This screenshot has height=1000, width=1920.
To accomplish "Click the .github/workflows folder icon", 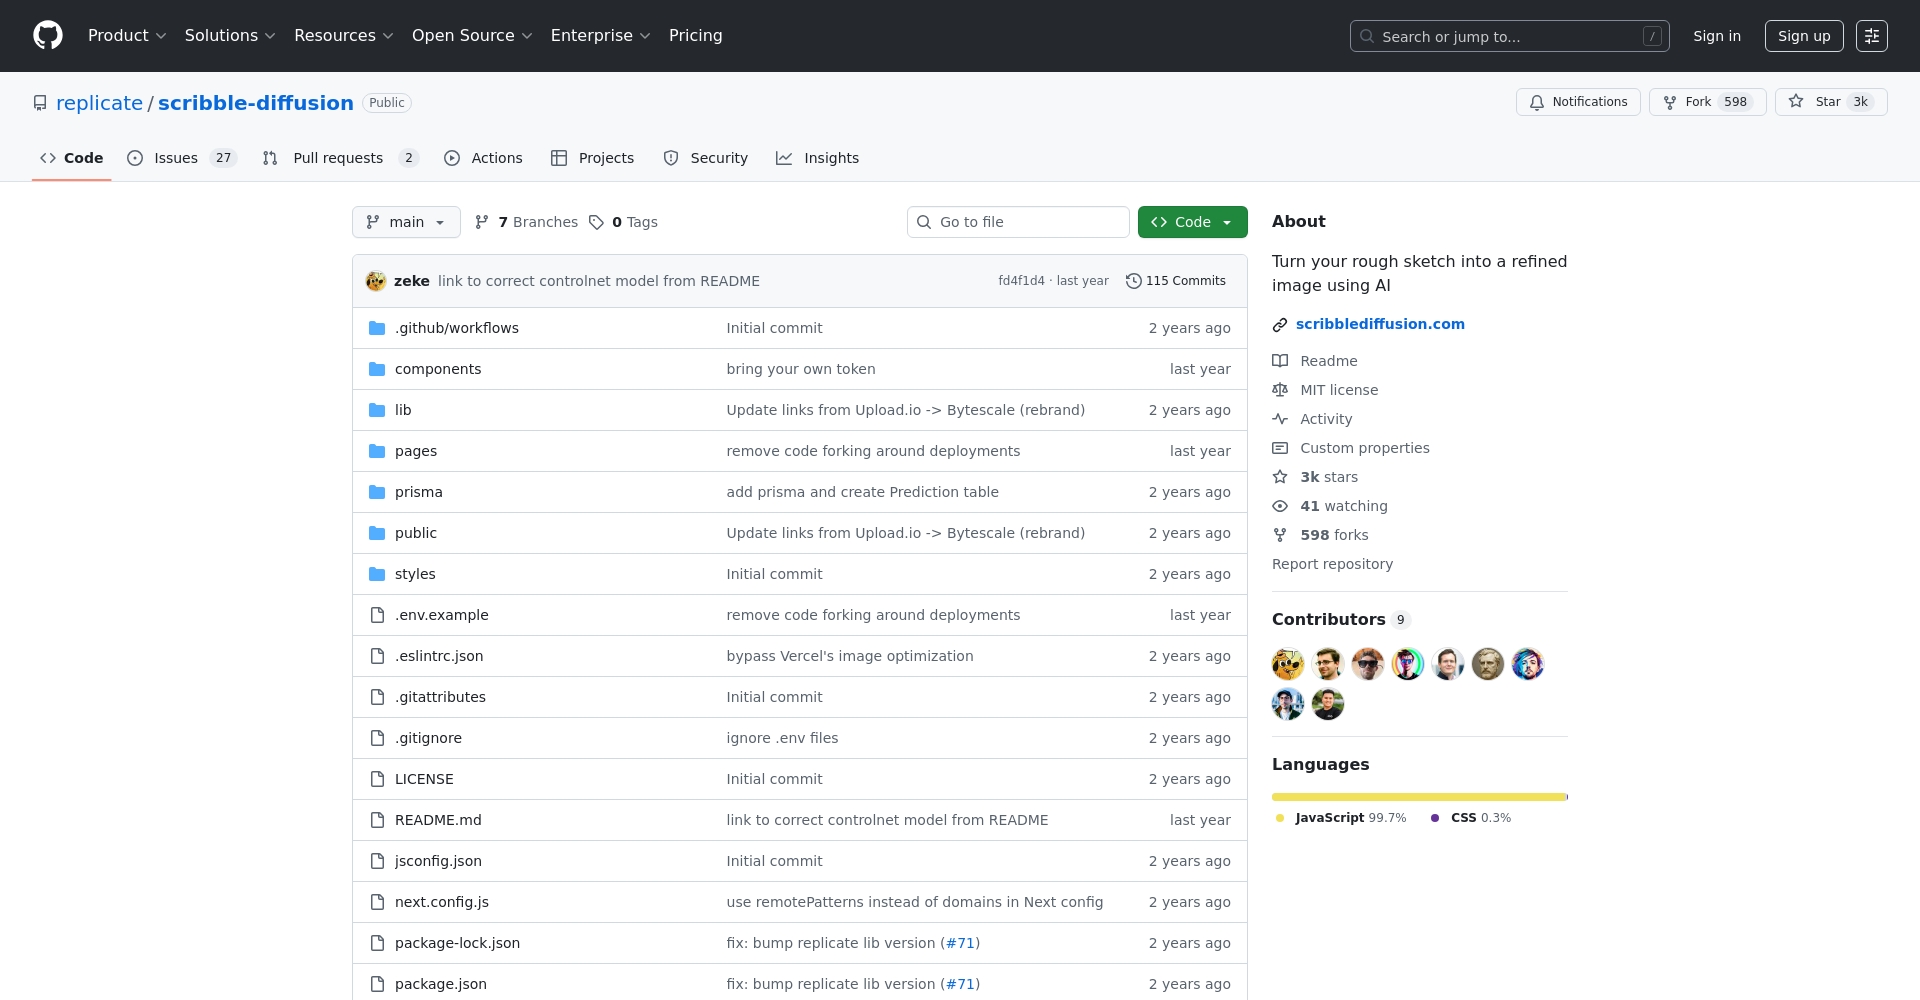I will pos(377,328).
